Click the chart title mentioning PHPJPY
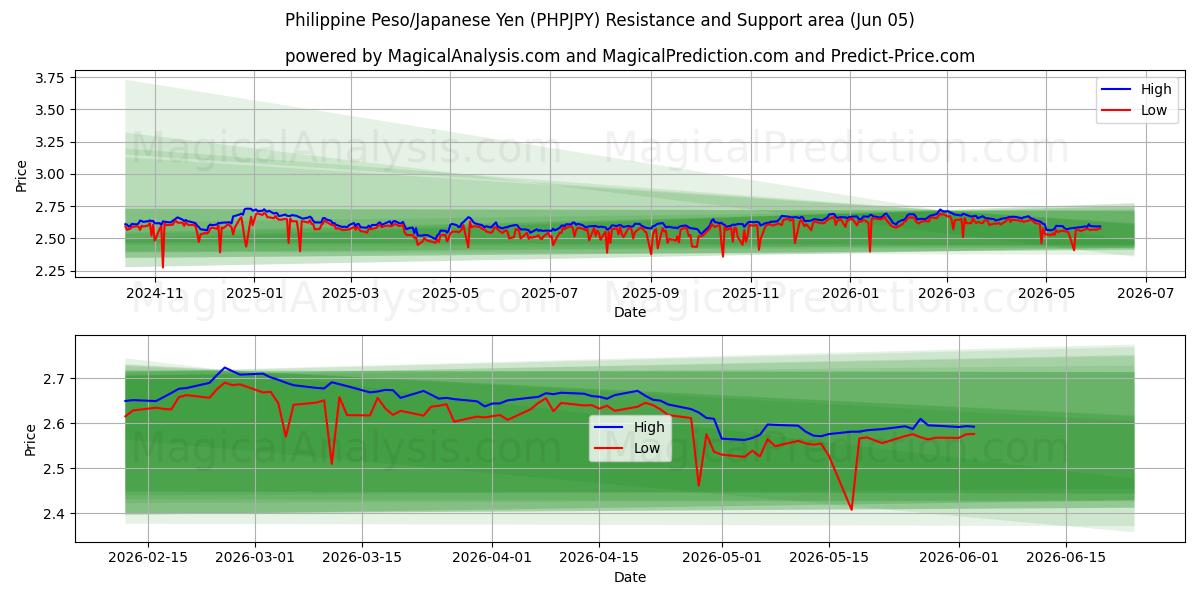This screenshot has width=1200, height=600. click(600, 20)
